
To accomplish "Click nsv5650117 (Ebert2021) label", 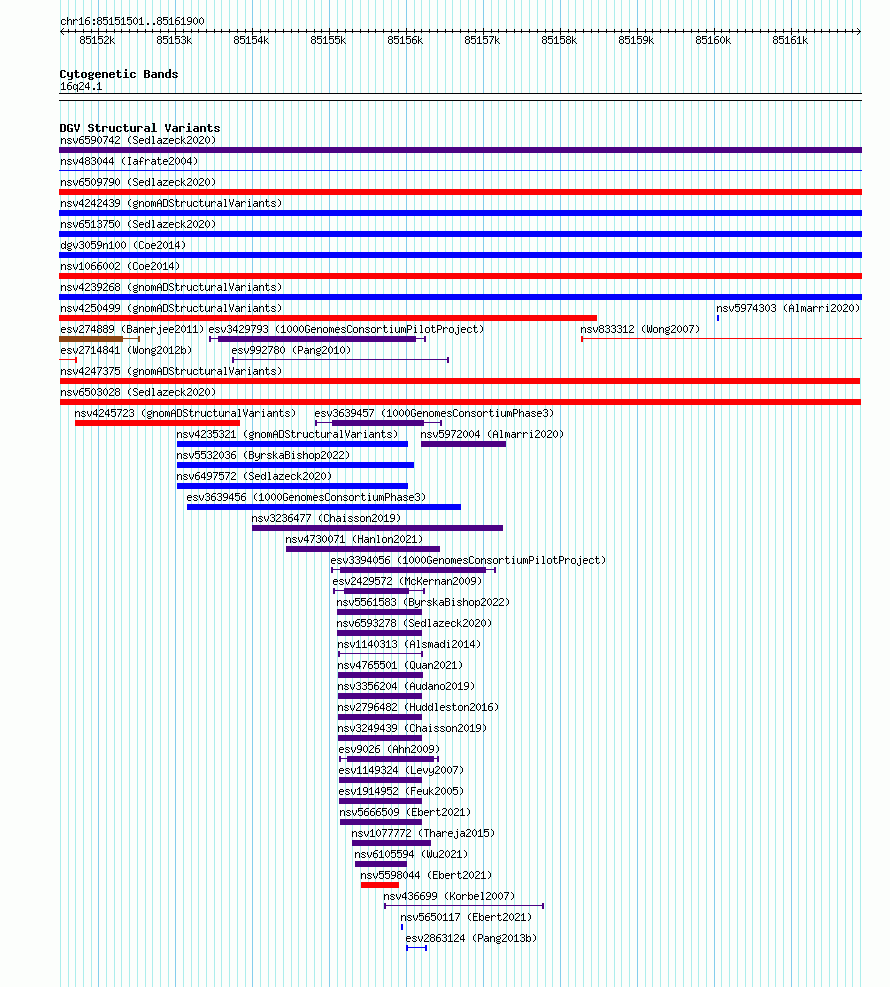I will 466,917.
